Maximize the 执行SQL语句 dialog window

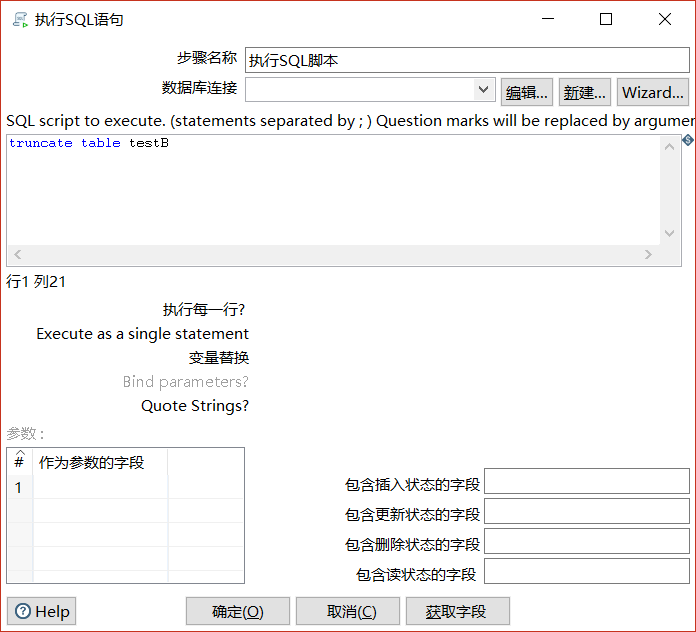point(605,19)
